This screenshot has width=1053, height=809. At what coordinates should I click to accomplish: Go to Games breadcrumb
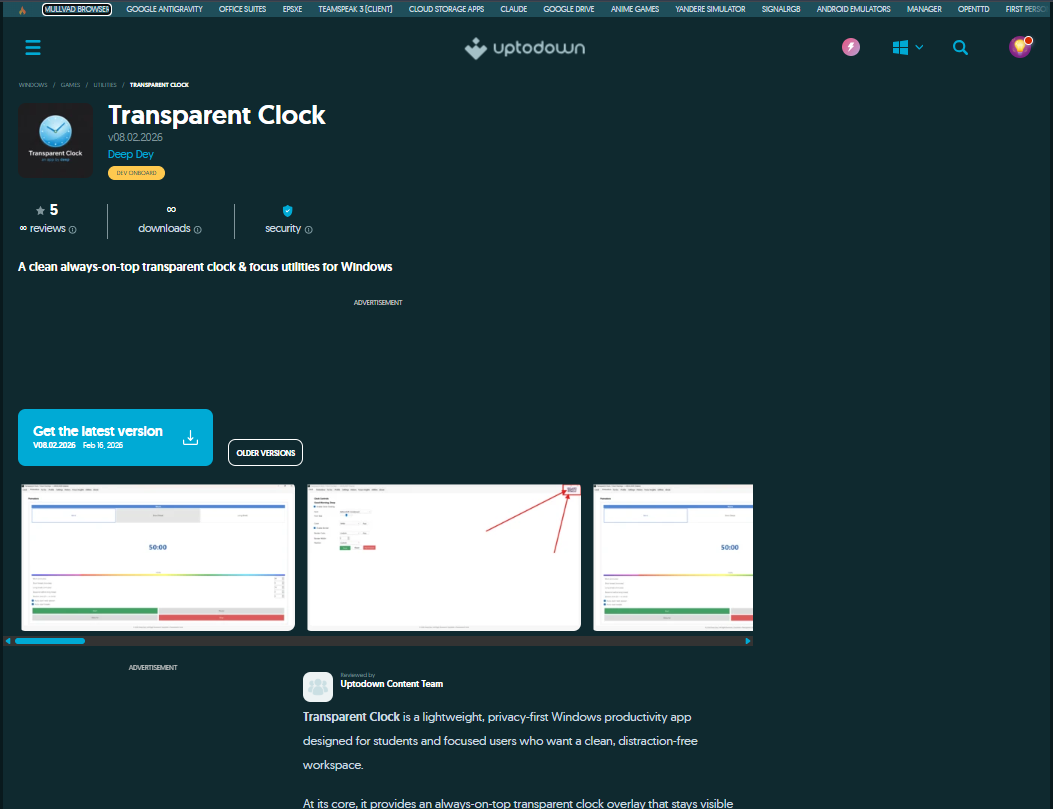click(x=71, y=85)
